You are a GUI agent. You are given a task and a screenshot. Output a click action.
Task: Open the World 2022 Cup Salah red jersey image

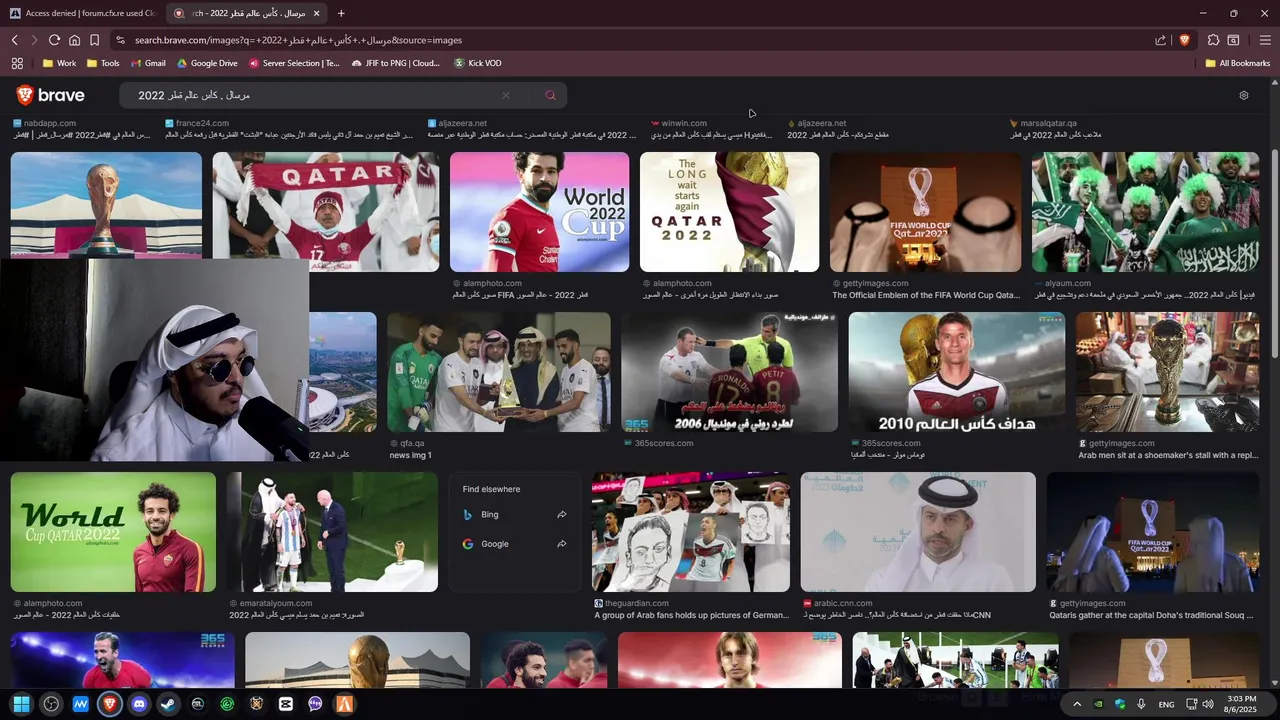540,212
